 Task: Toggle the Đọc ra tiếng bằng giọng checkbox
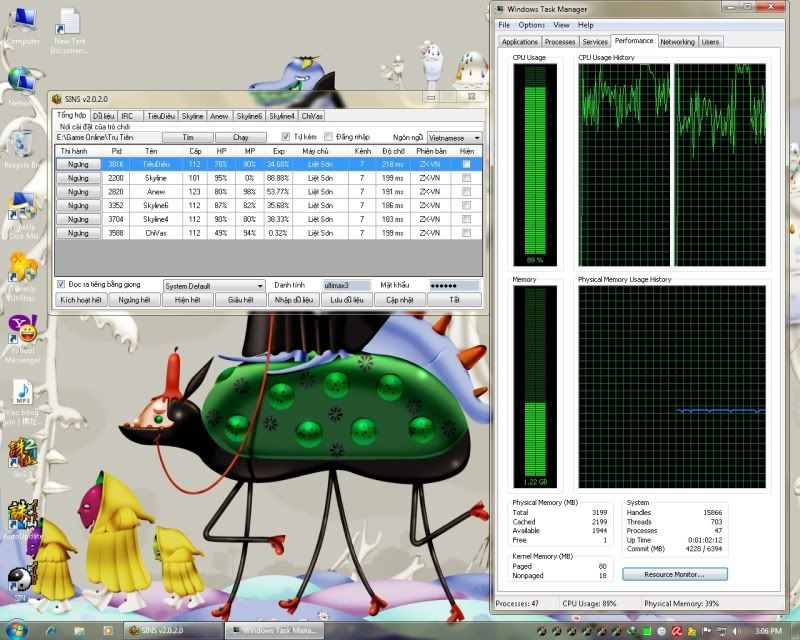(61, 284)
